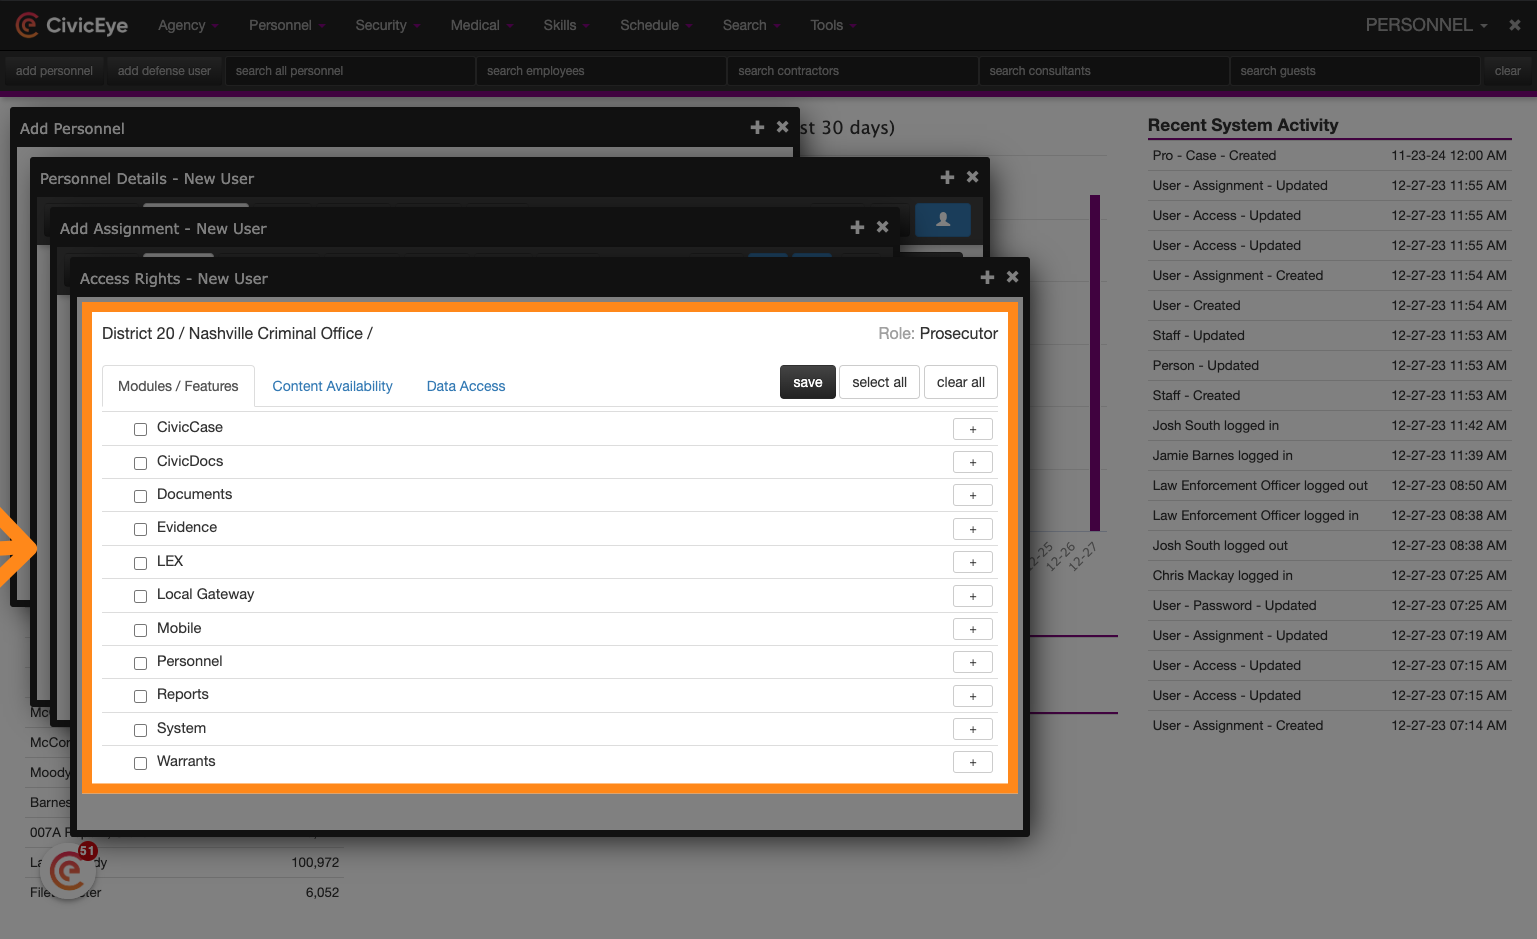1537x939 pixels.
Task: Click the X icon next to PERSONNEL header
Action: tap(1515, 25)
